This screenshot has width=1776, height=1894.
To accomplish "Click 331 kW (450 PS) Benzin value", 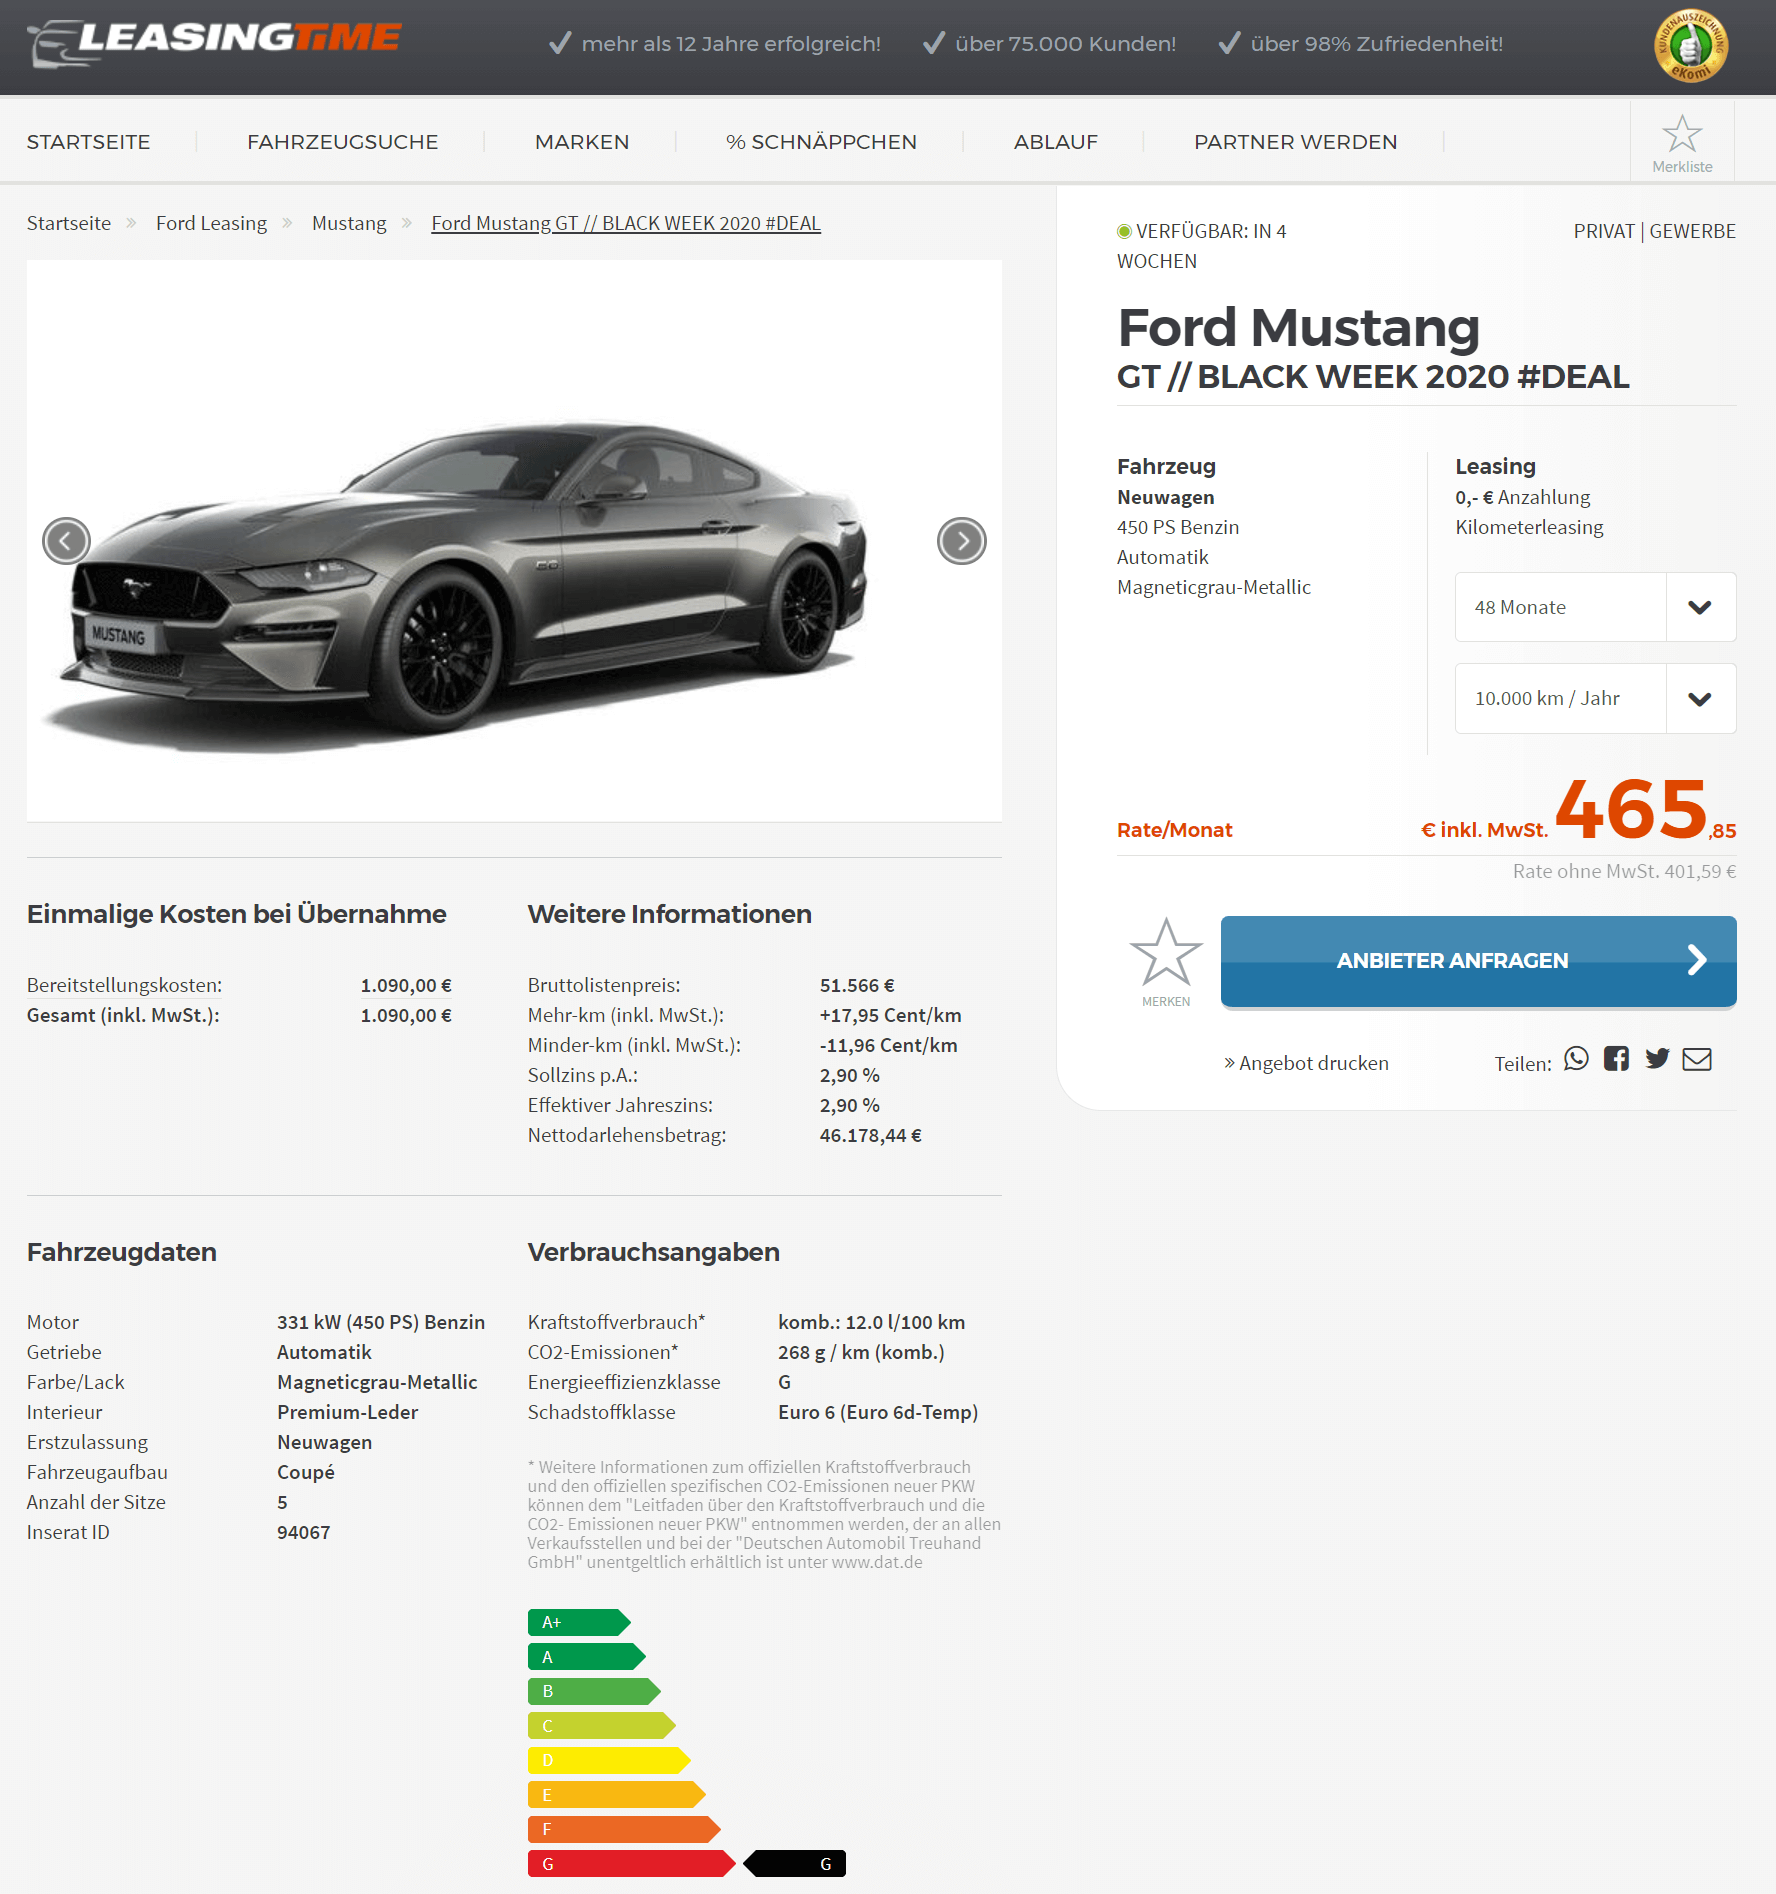I will click(x=381, y=1322).
